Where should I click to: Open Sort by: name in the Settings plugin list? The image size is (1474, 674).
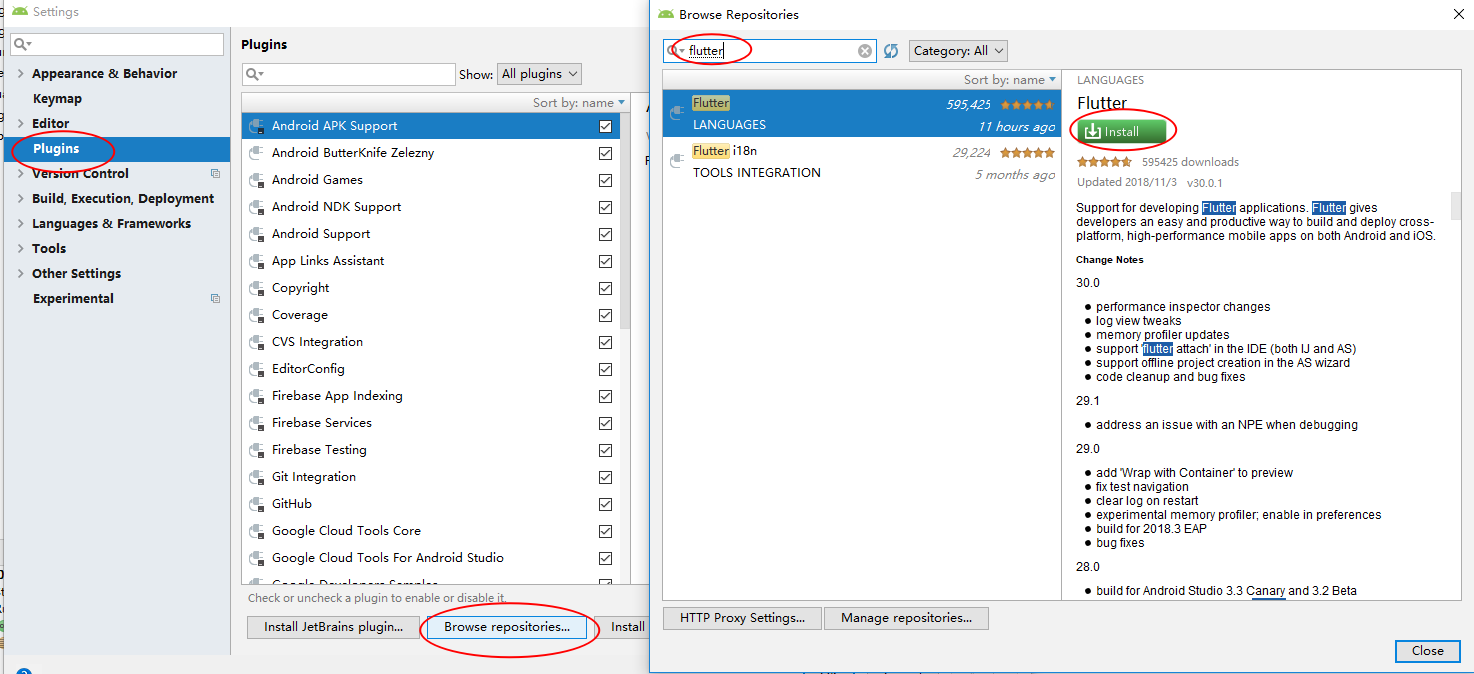579,103
